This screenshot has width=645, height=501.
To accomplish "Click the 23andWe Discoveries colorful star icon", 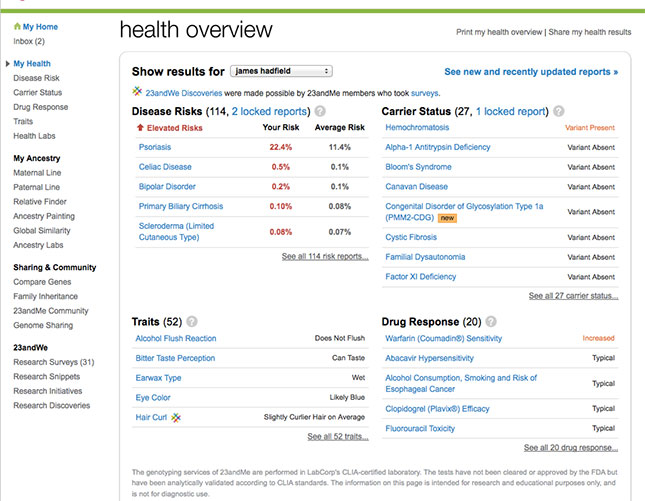I will click(x=137, y=91).
